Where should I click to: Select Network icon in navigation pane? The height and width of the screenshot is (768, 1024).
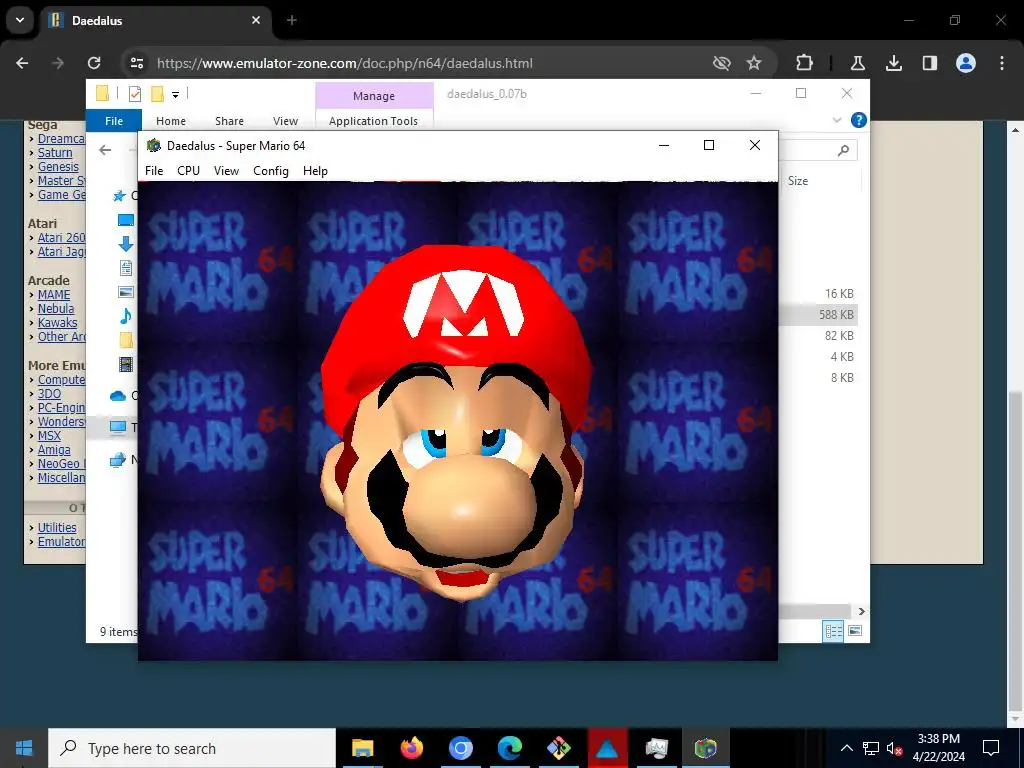click(118, 460)
